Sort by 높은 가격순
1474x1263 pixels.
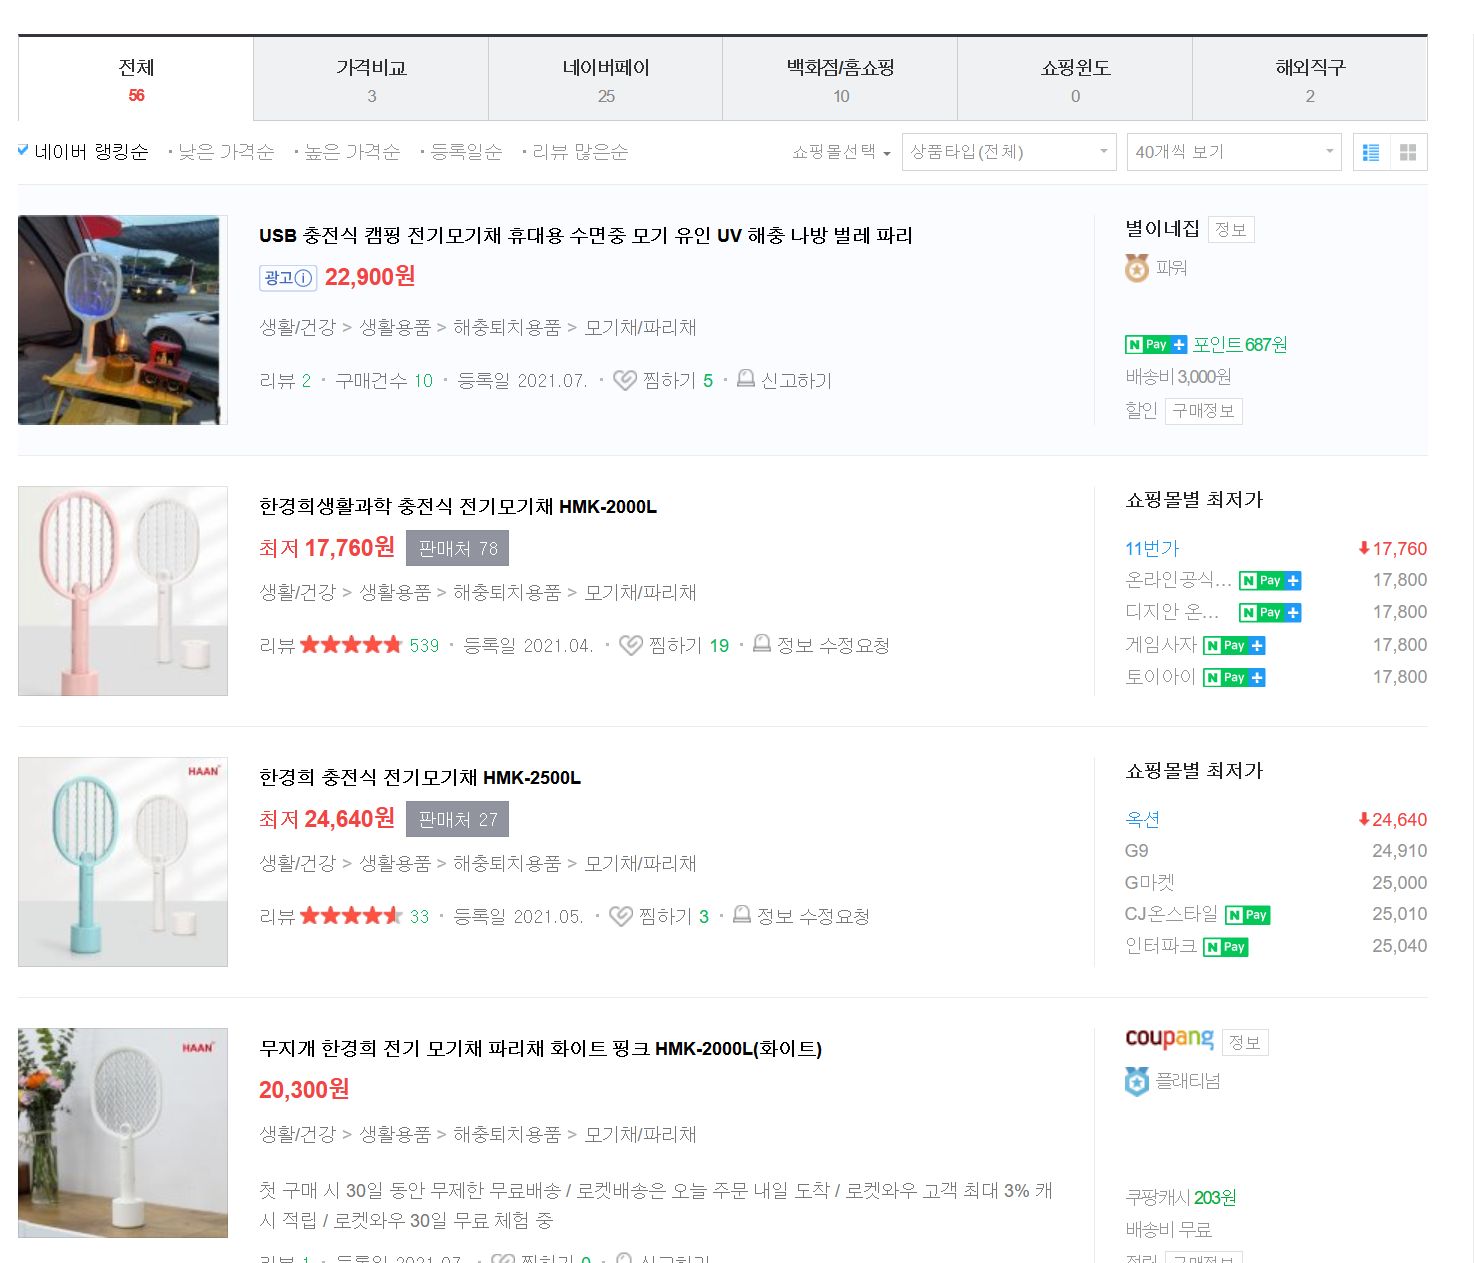pyautogui.click(x=351, y=151)
